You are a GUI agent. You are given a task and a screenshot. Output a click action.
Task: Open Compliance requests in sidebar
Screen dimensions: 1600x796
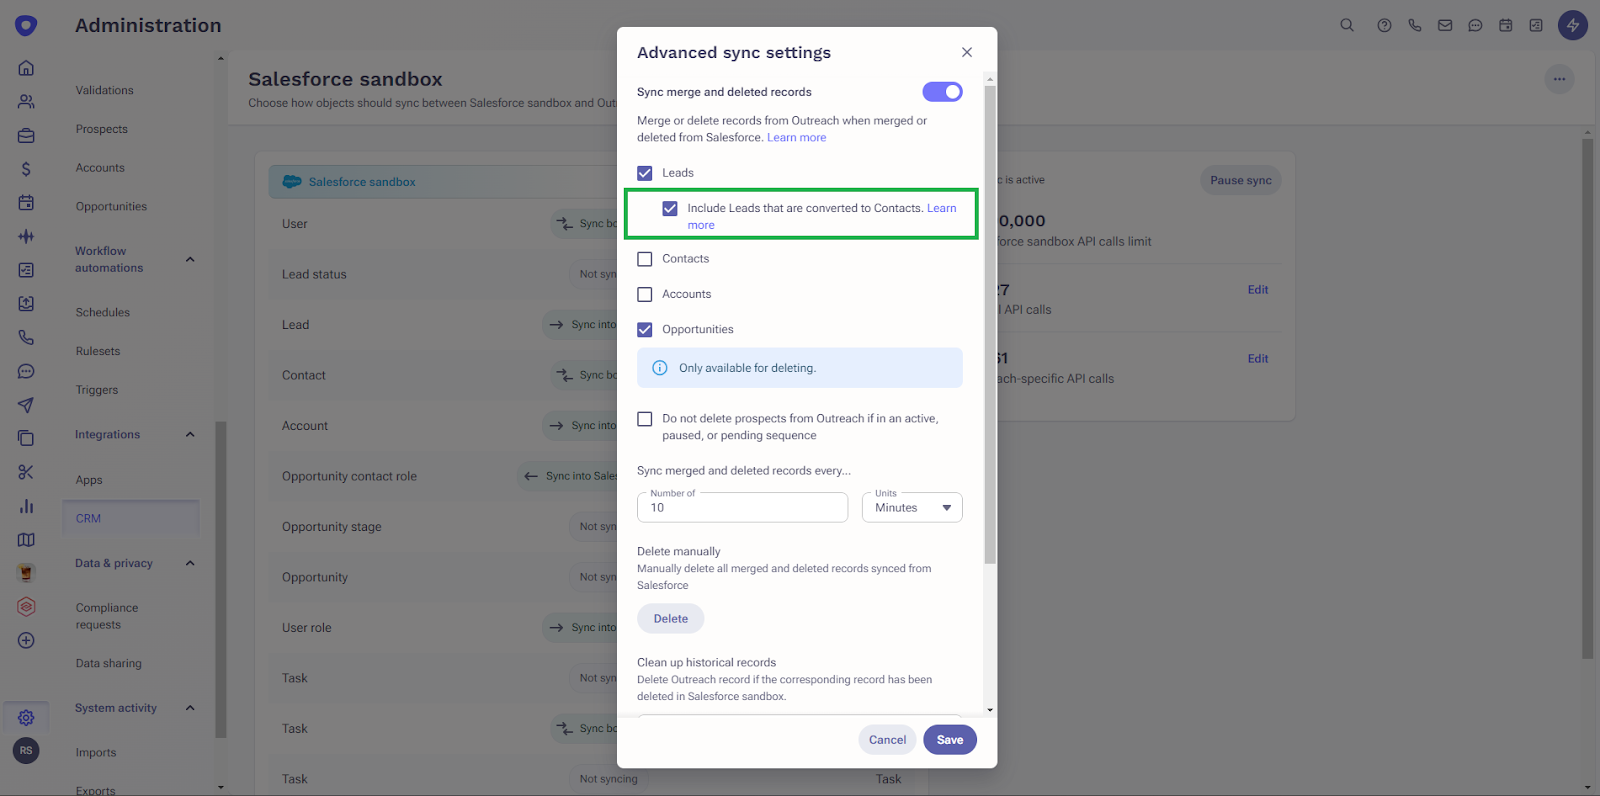[x=107, y=616]
